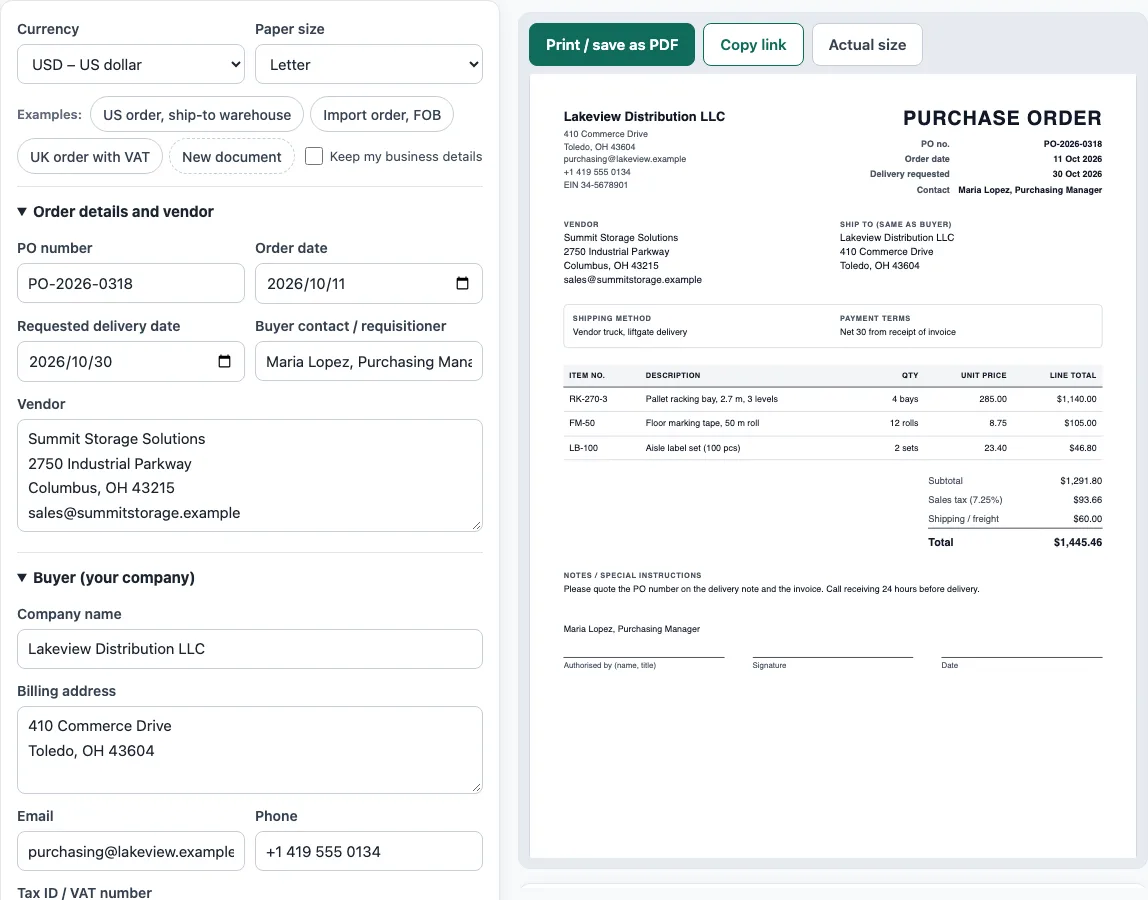Click Subtotal value $1,291.80

click(1081, 481)
